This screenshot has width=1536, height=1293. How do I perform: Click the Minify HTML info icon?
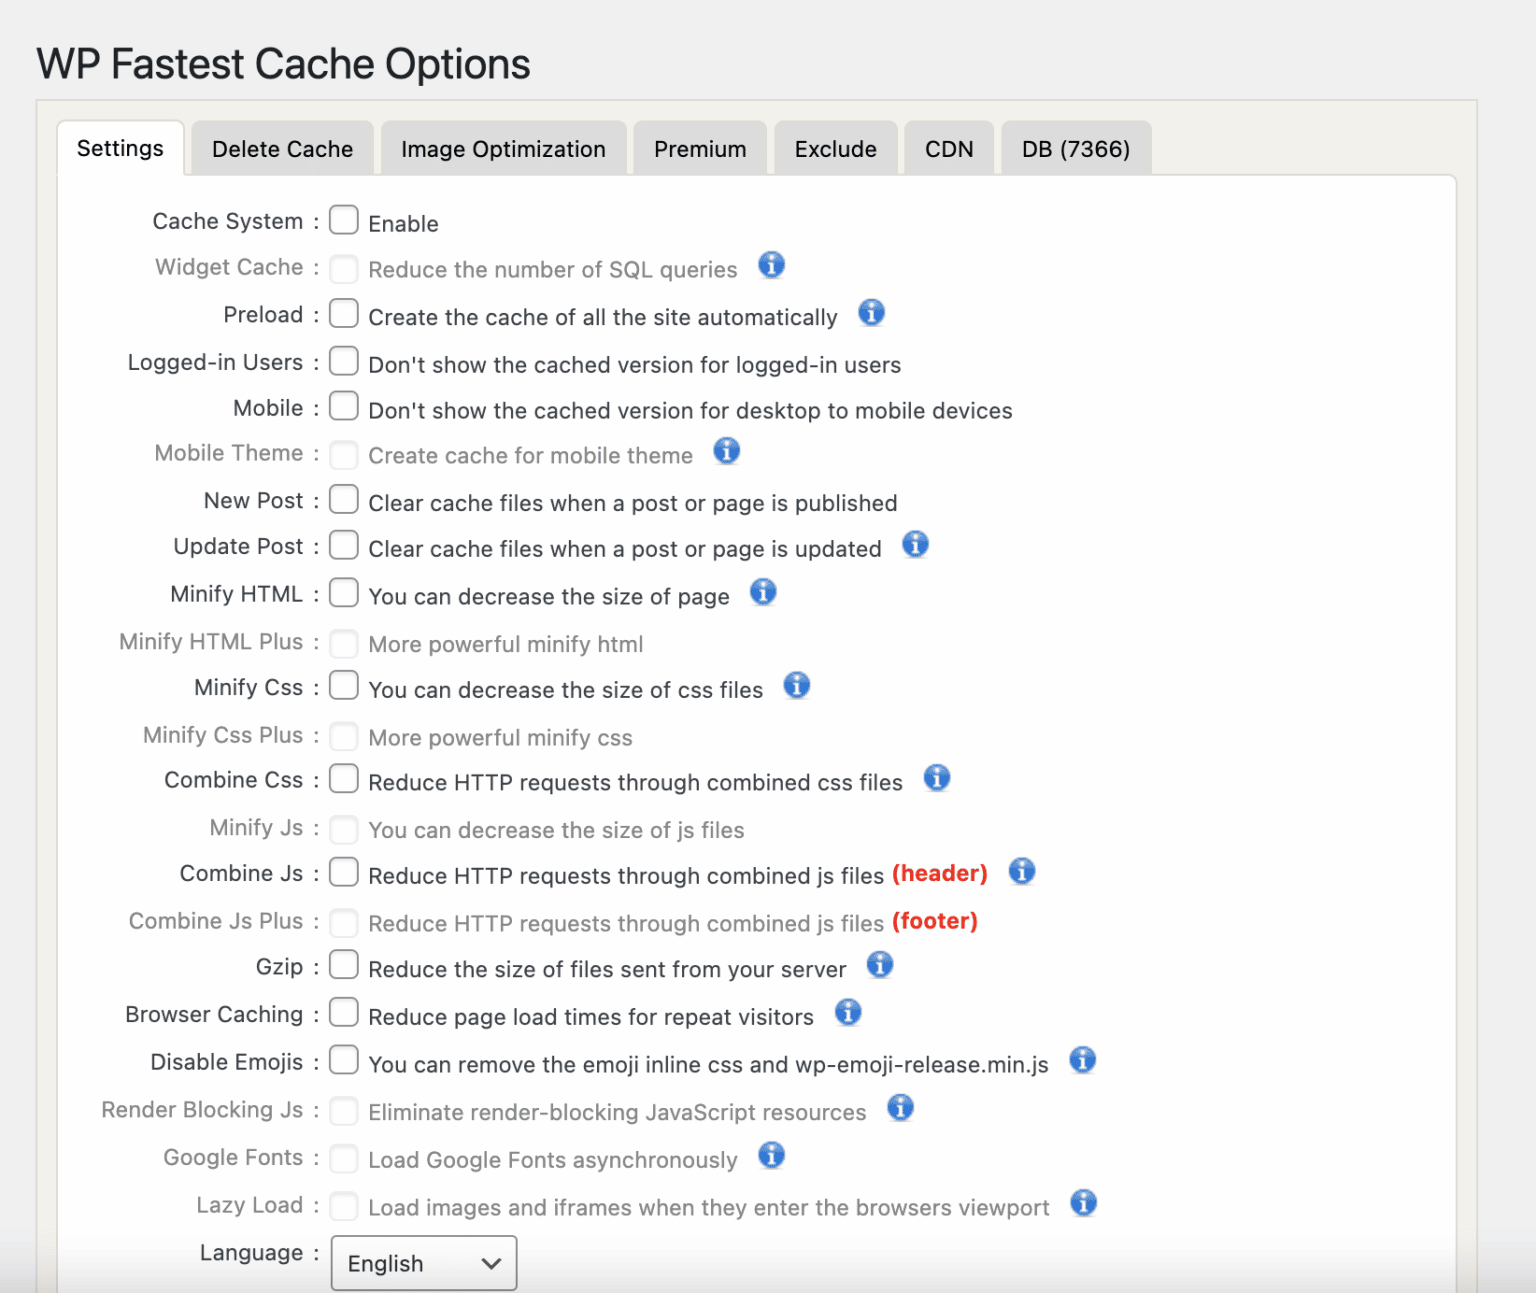tap(763, 592)
